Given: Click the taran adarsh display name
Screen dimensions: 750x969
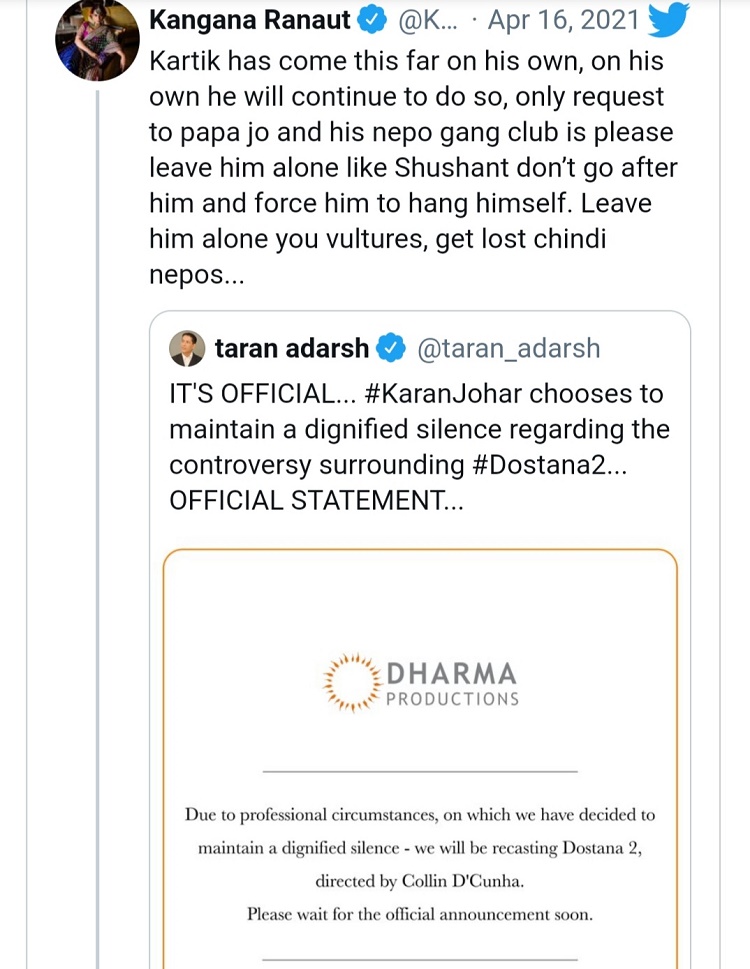Looking at the screenshot, I should (292, 348).
